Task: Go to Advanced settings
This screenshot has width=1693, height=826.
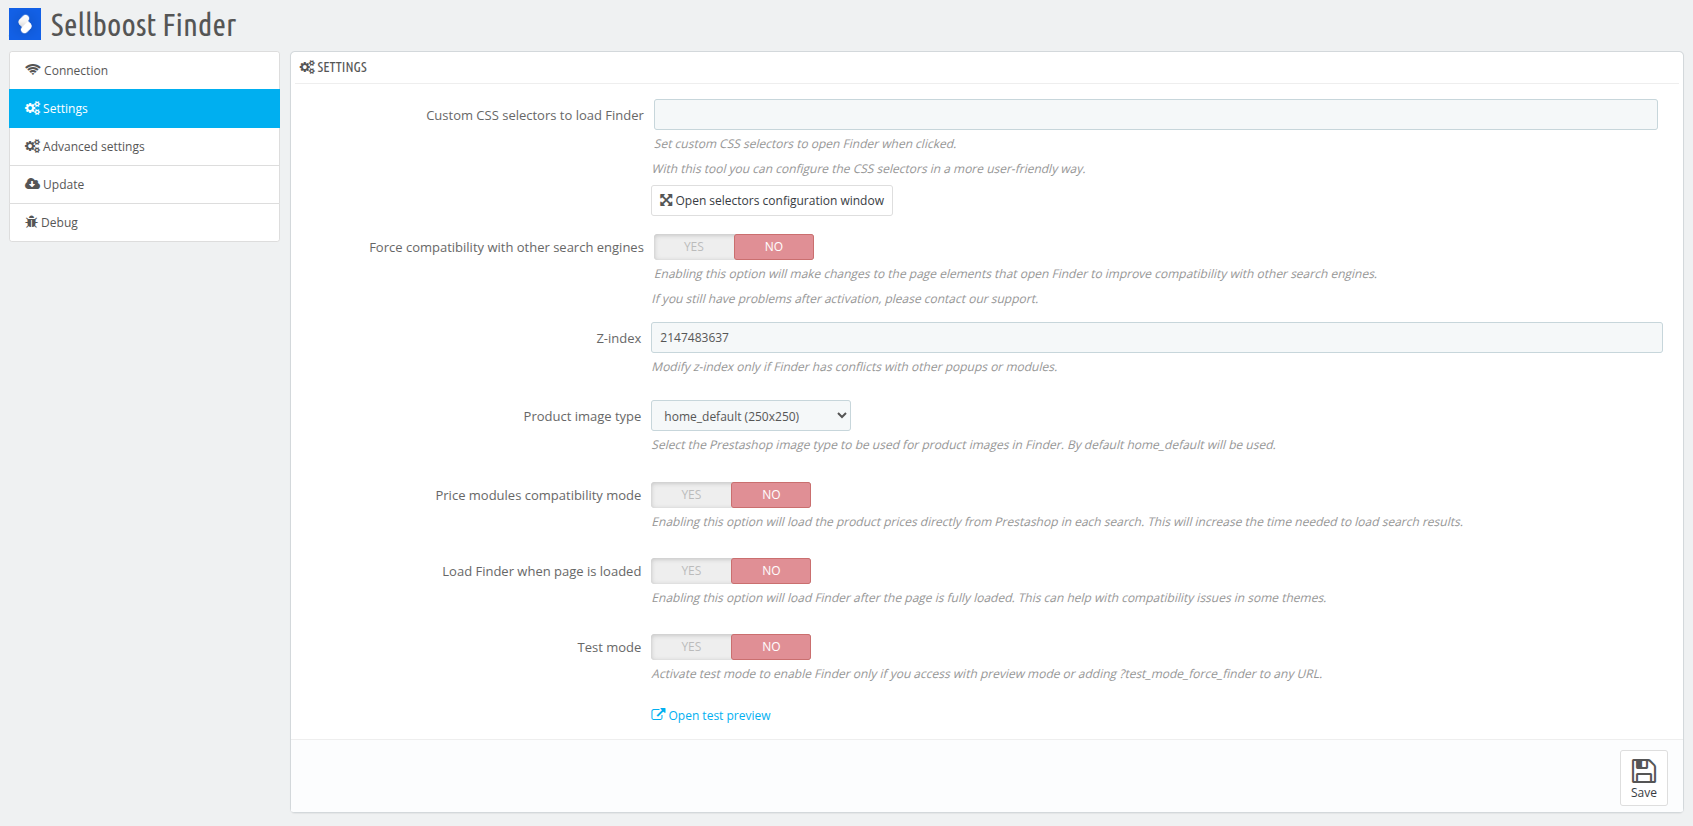Action: tap(144, 146)
